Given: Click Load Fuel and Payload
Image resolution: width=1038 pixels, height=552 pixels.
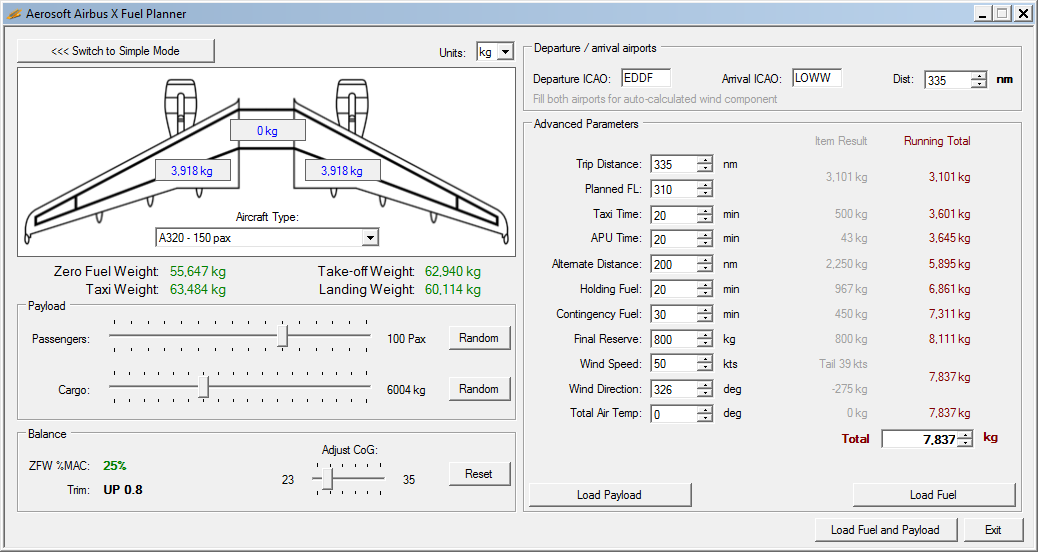Looking at the screenshot, I should [886, 529].
